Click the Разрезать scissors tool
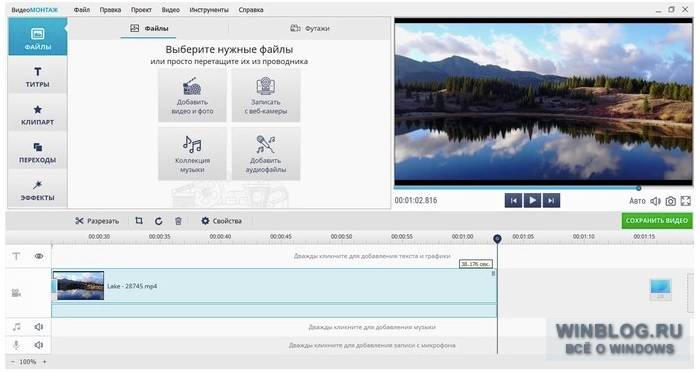Image resolution: width=700 pixels, height=372 pixels. 97,221
